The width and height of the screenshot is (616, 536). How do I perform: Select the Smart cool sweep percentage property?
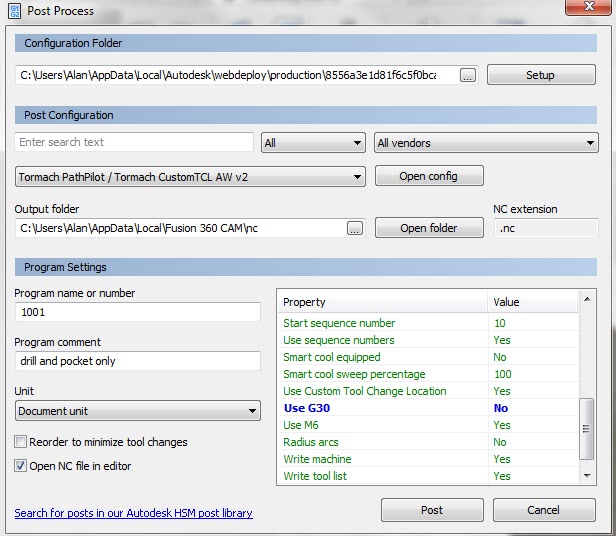coord(354,374)
